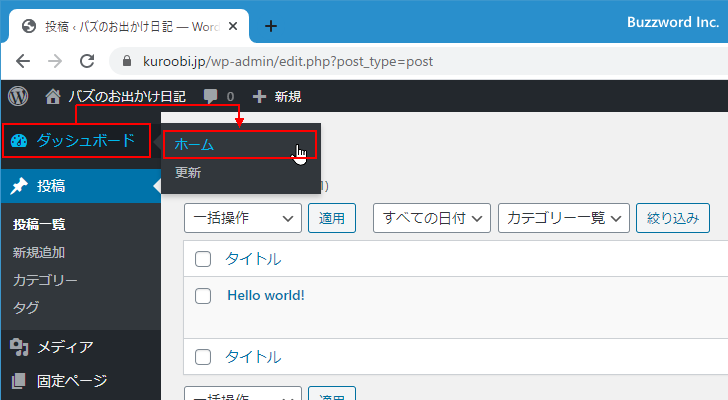Open the カテゴリー一覧 dropdown
Image resolution: width=728 pixels, height=400 pixels.
click(x=564, y=218)
